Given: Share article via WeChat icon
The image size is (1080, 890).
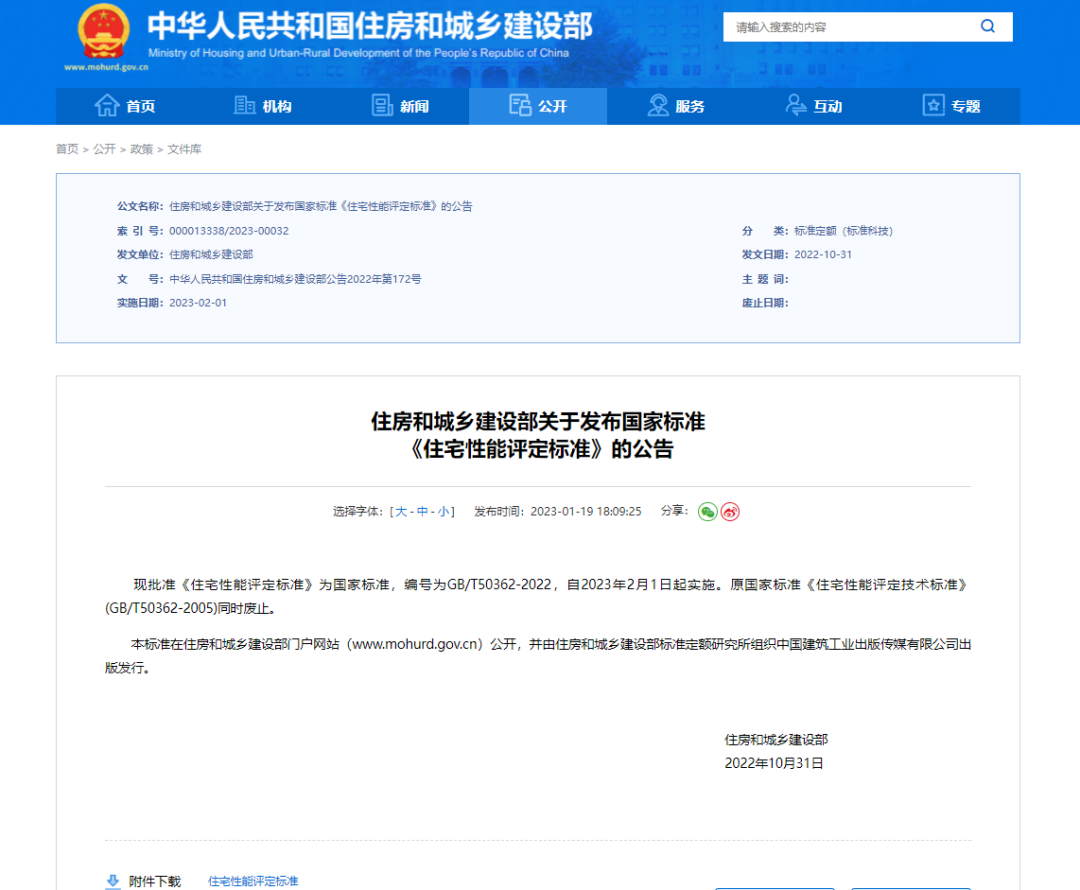Looking at the screenshot, I should pyautogui.click(x=707, y=512).
